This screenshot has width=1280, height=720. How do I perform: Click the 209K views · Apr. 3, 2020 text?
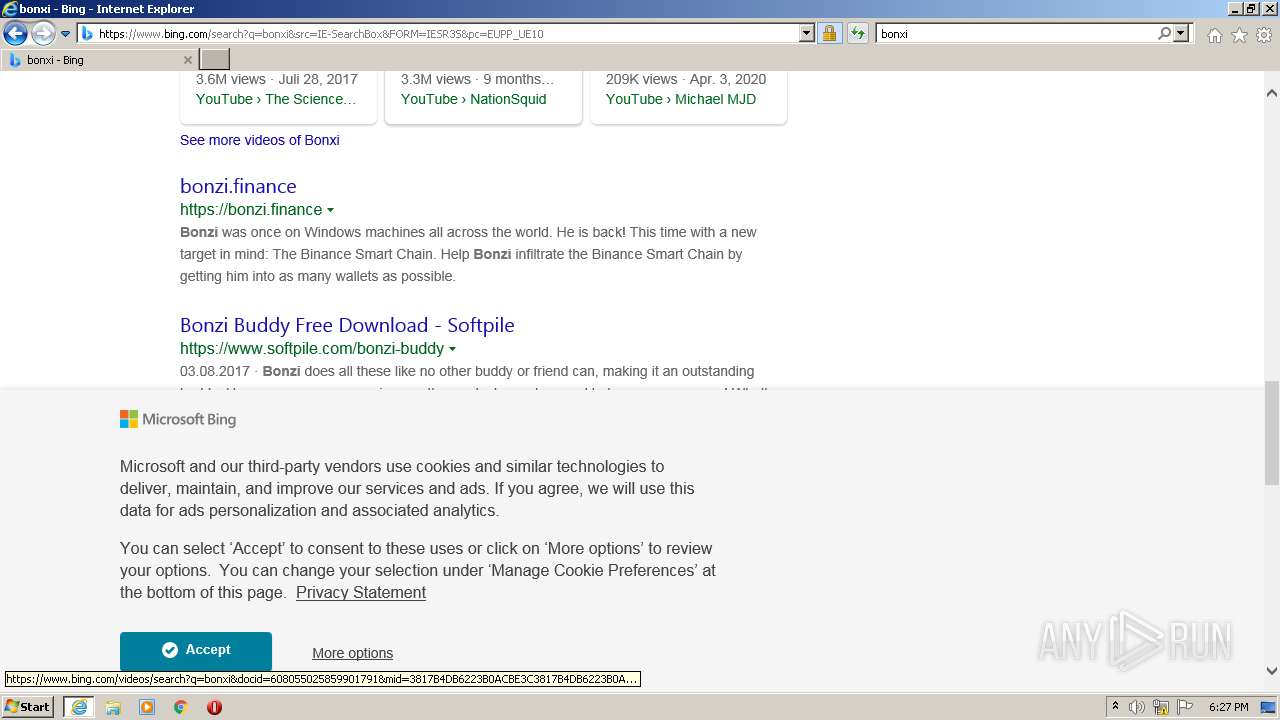coord(686,79)
